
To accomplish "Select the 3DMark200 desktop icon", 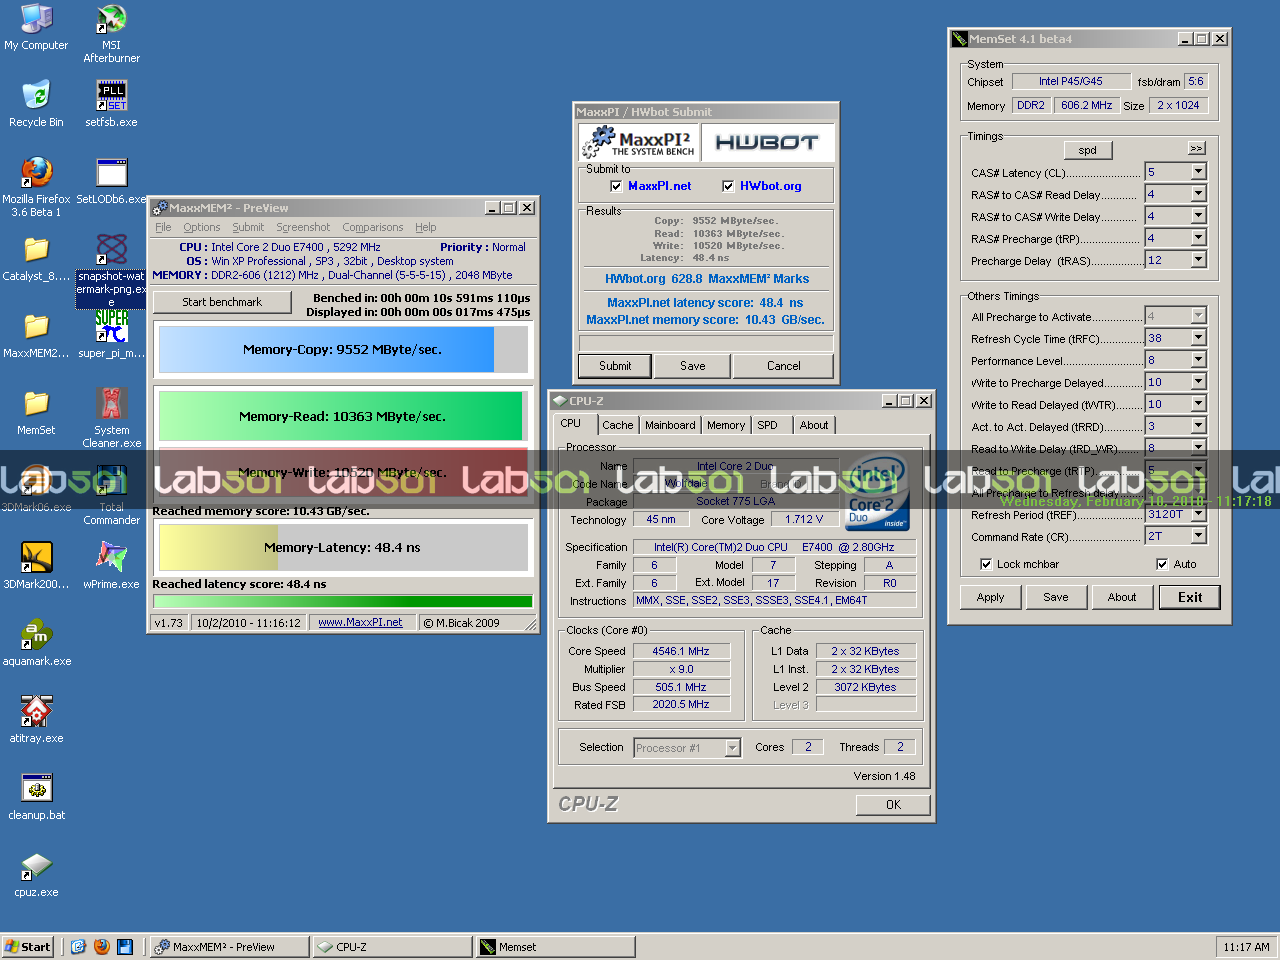I will pos(36,566).
